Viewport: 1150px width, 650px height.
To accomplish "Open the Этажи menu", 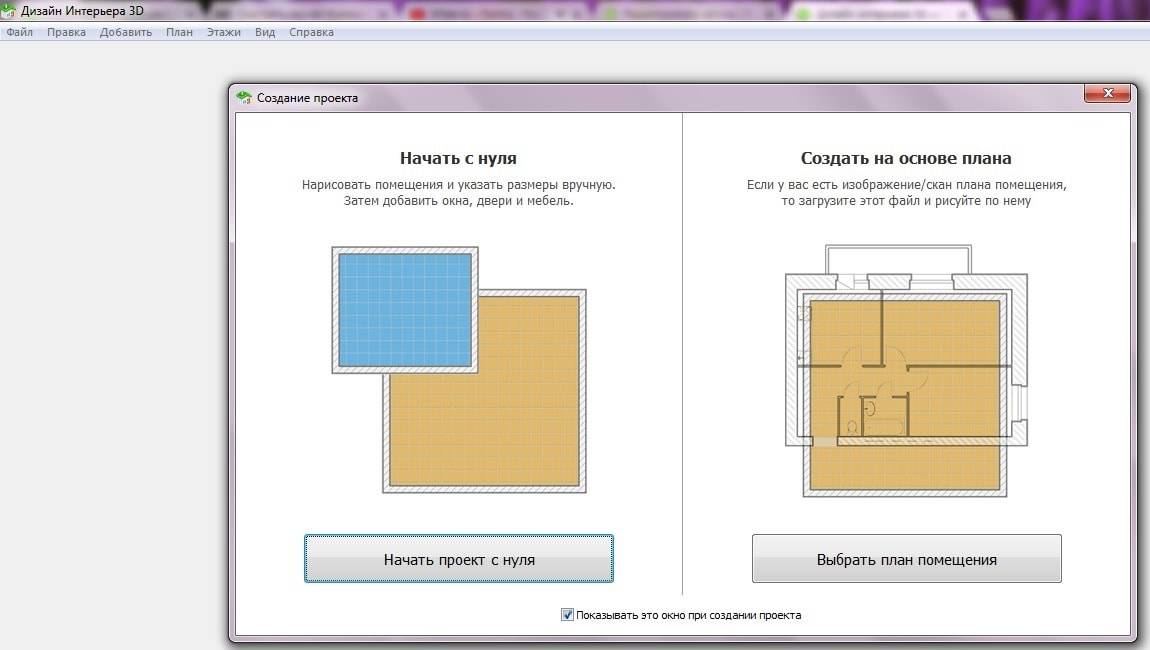I will pos(223,32).
